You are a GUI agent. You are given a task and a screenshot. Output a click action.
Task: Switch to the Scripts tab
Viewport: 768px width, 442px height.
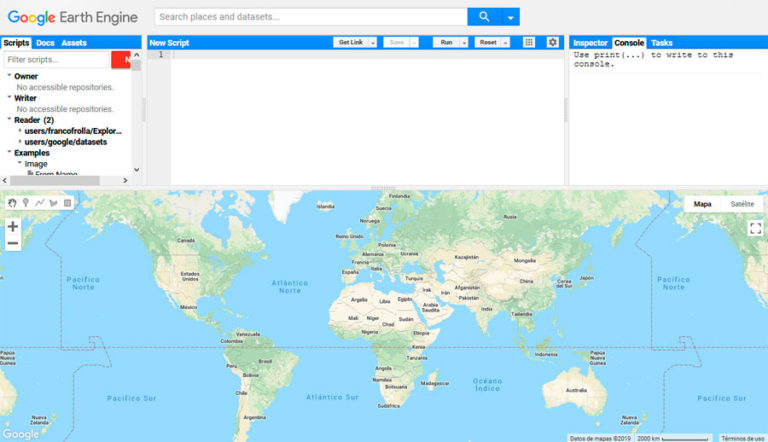coord(16,43)
